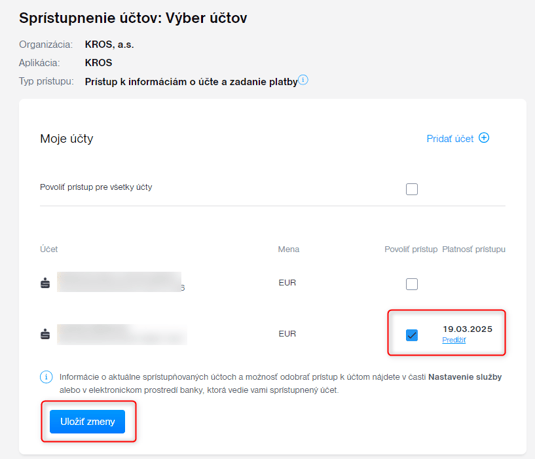
Task: Click the plus icon next to Pridať účet
Action: [484, 138]
